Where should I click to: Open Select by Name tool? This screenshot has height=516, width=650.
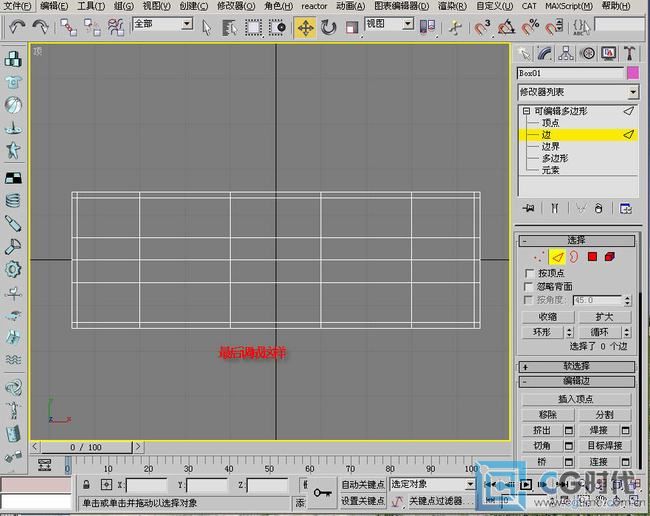229,28
